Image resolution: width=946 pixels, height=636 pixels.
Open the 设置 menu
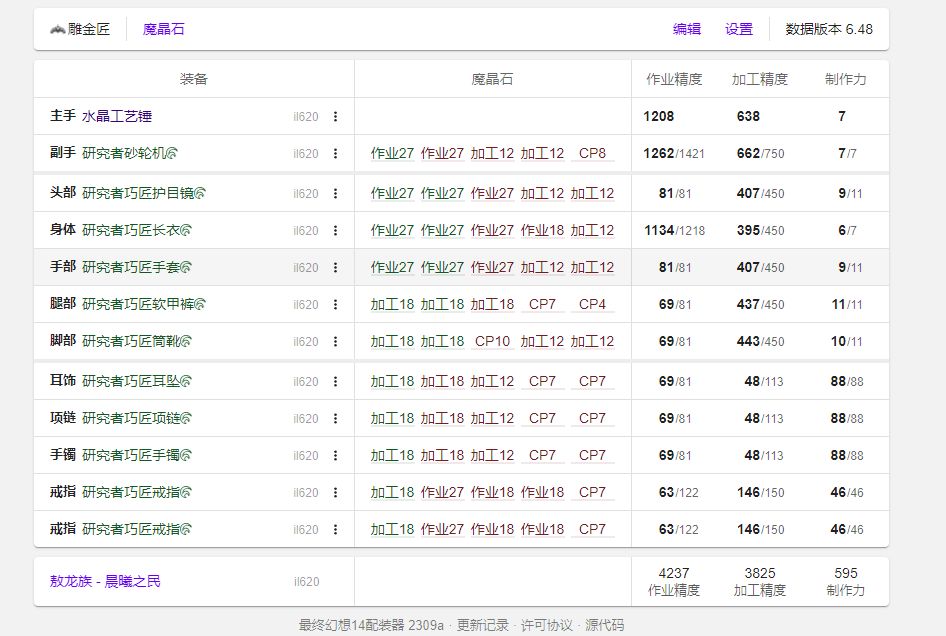tap(739, 29)
